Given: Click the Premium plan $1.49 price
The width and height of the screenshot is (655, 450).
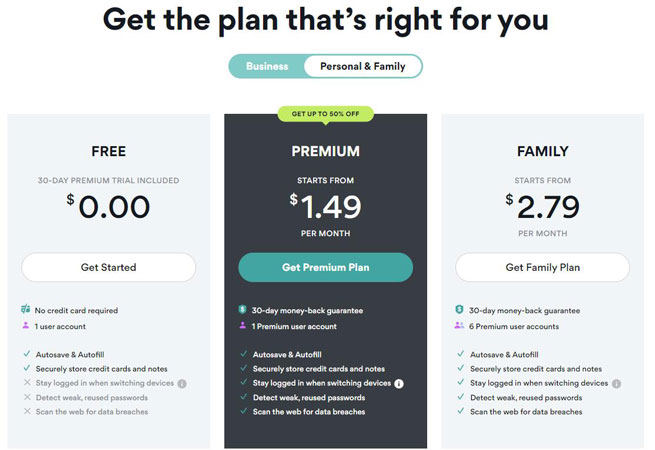Looking at the screenshot, I should point(327,207).
